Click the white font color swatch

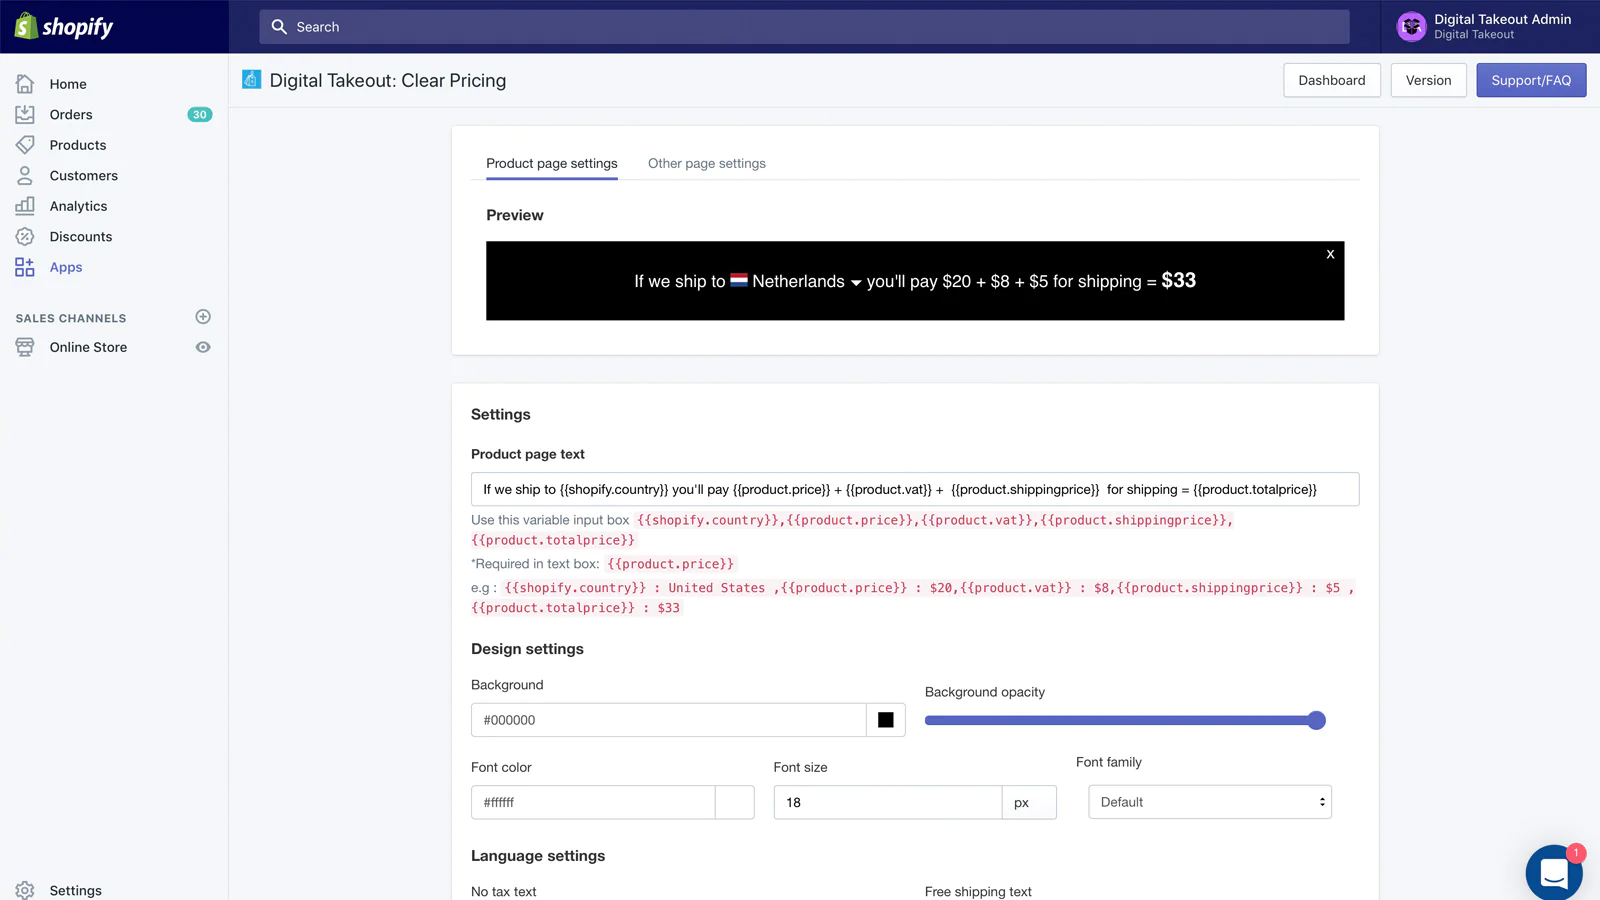pos(735,802)
